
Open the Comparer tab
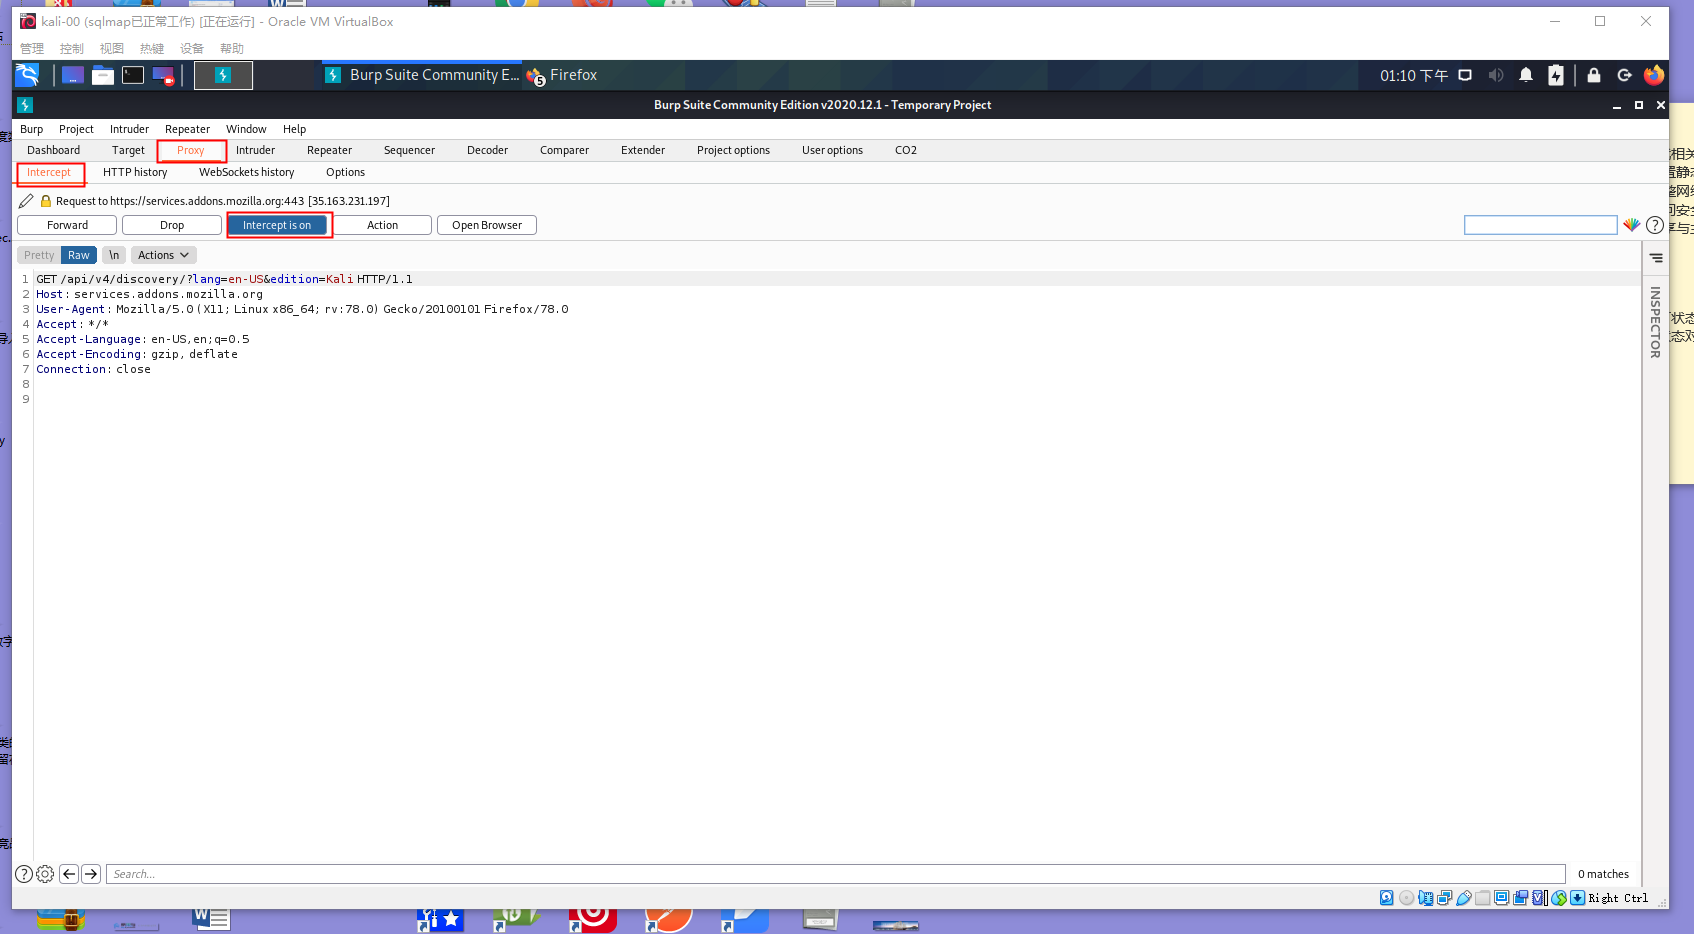pos(564,150)
